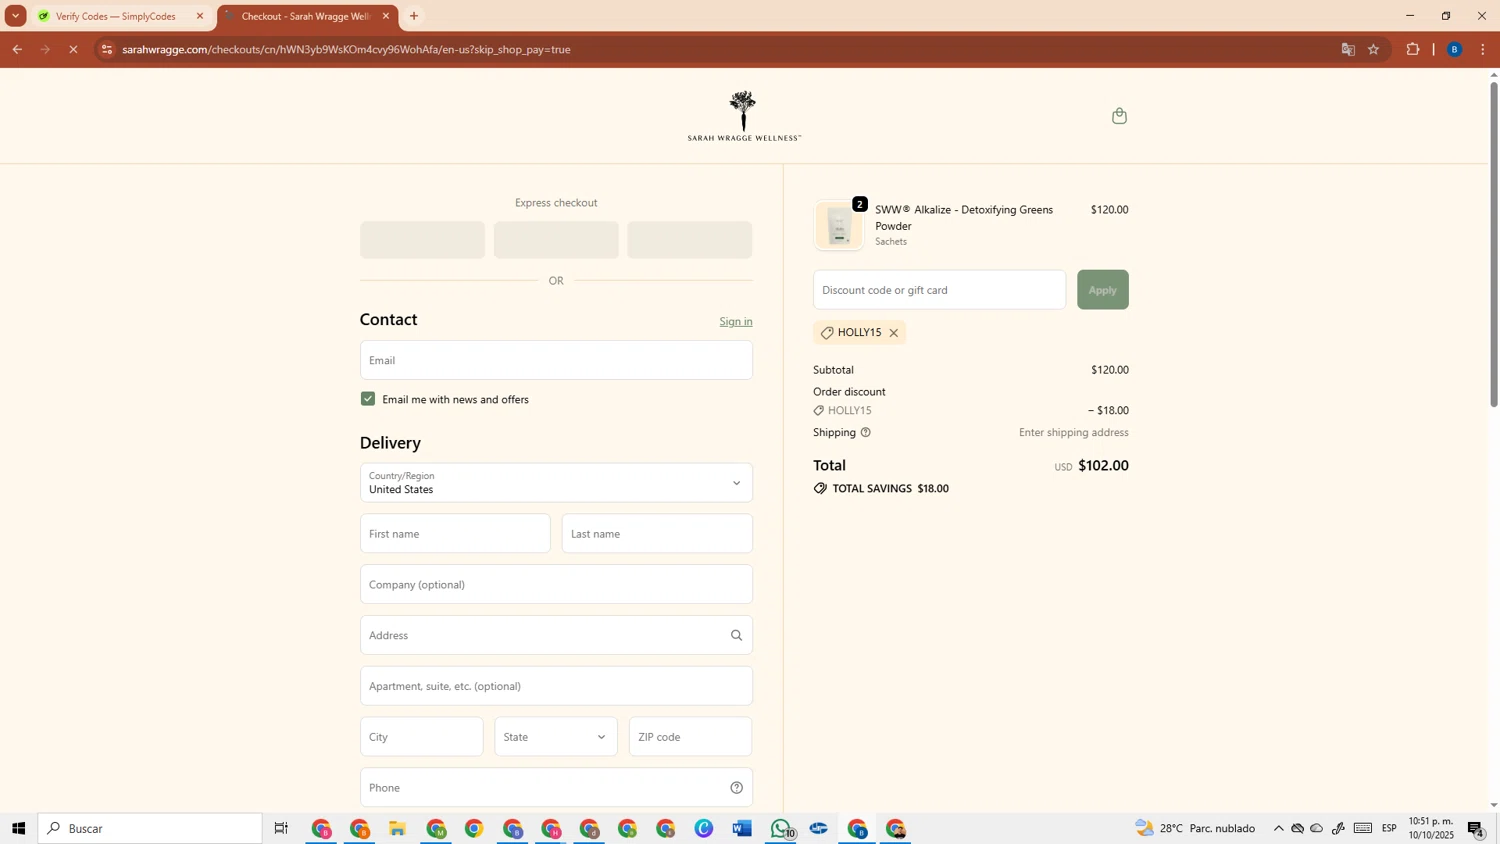Show the phone number help tooltip
Image resolution: width=1500 pixels, height=844 pixels.
pos(737,788)
